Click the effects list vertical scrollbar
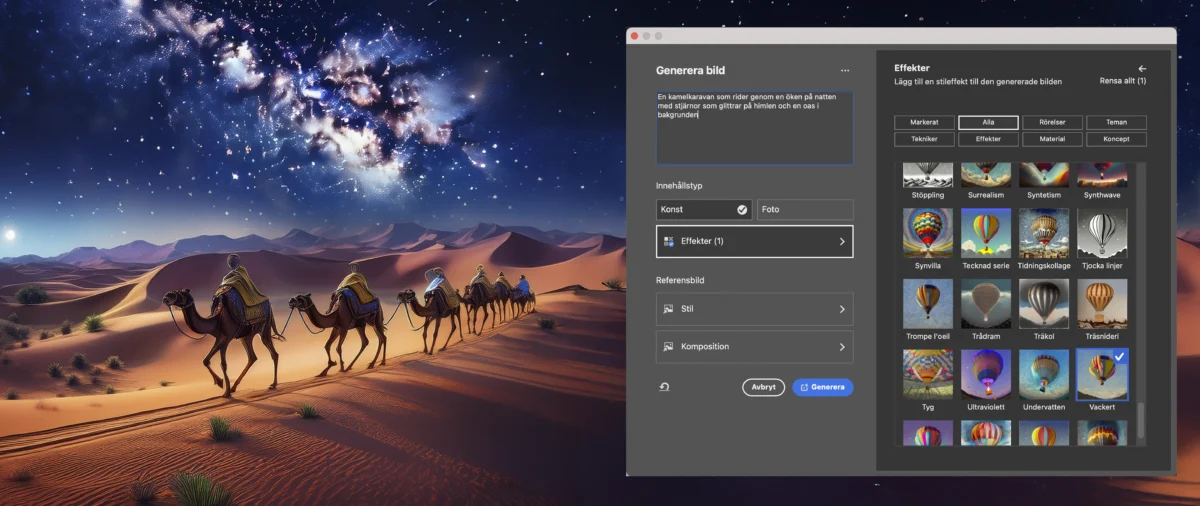This screenshot has height=506, width=1200. point(1141,420)
